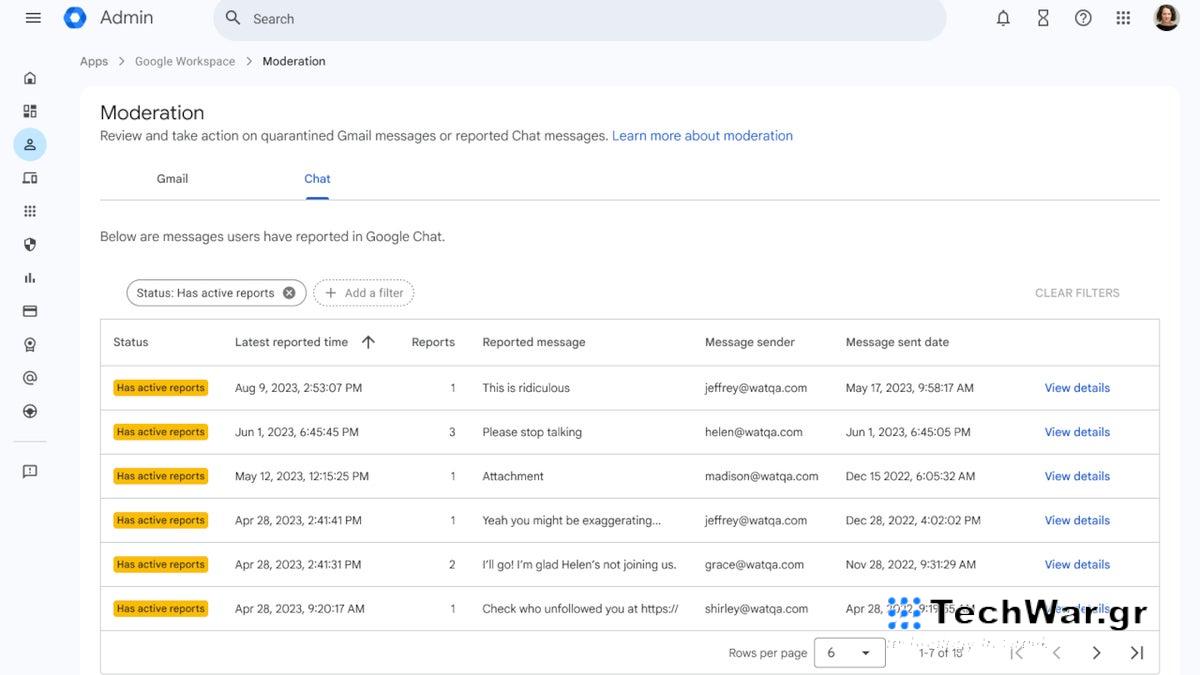Open the notifications bell

click(1003, 18)
